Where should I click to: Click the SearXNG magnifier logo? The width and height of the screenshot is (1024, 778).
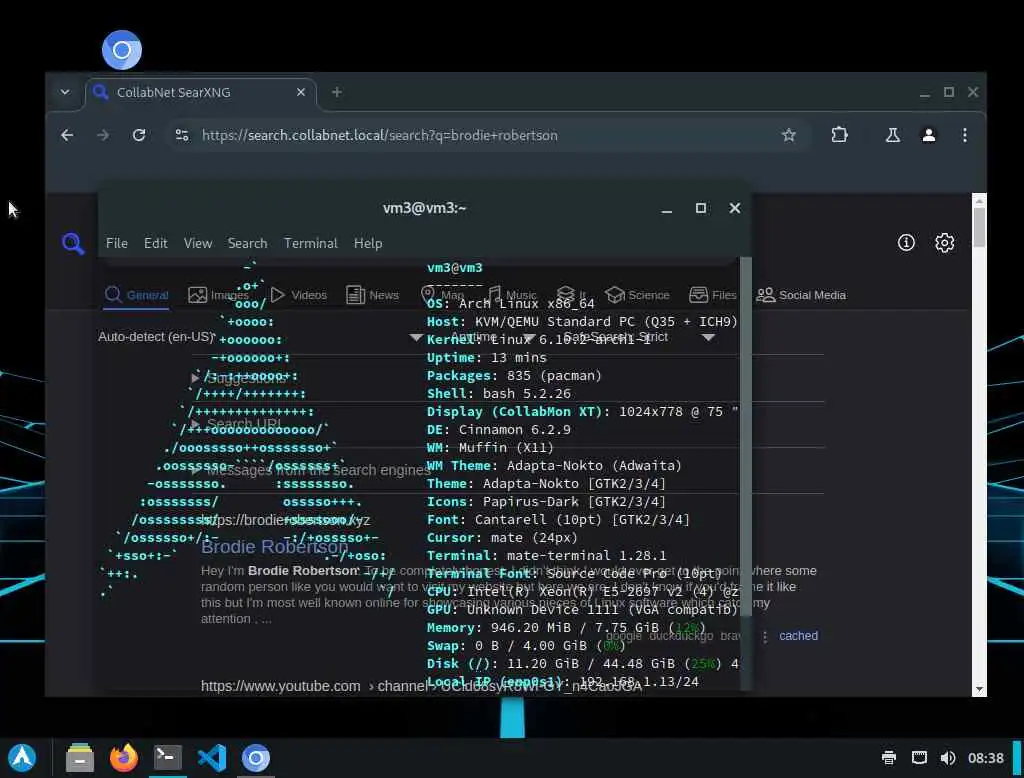73,244
